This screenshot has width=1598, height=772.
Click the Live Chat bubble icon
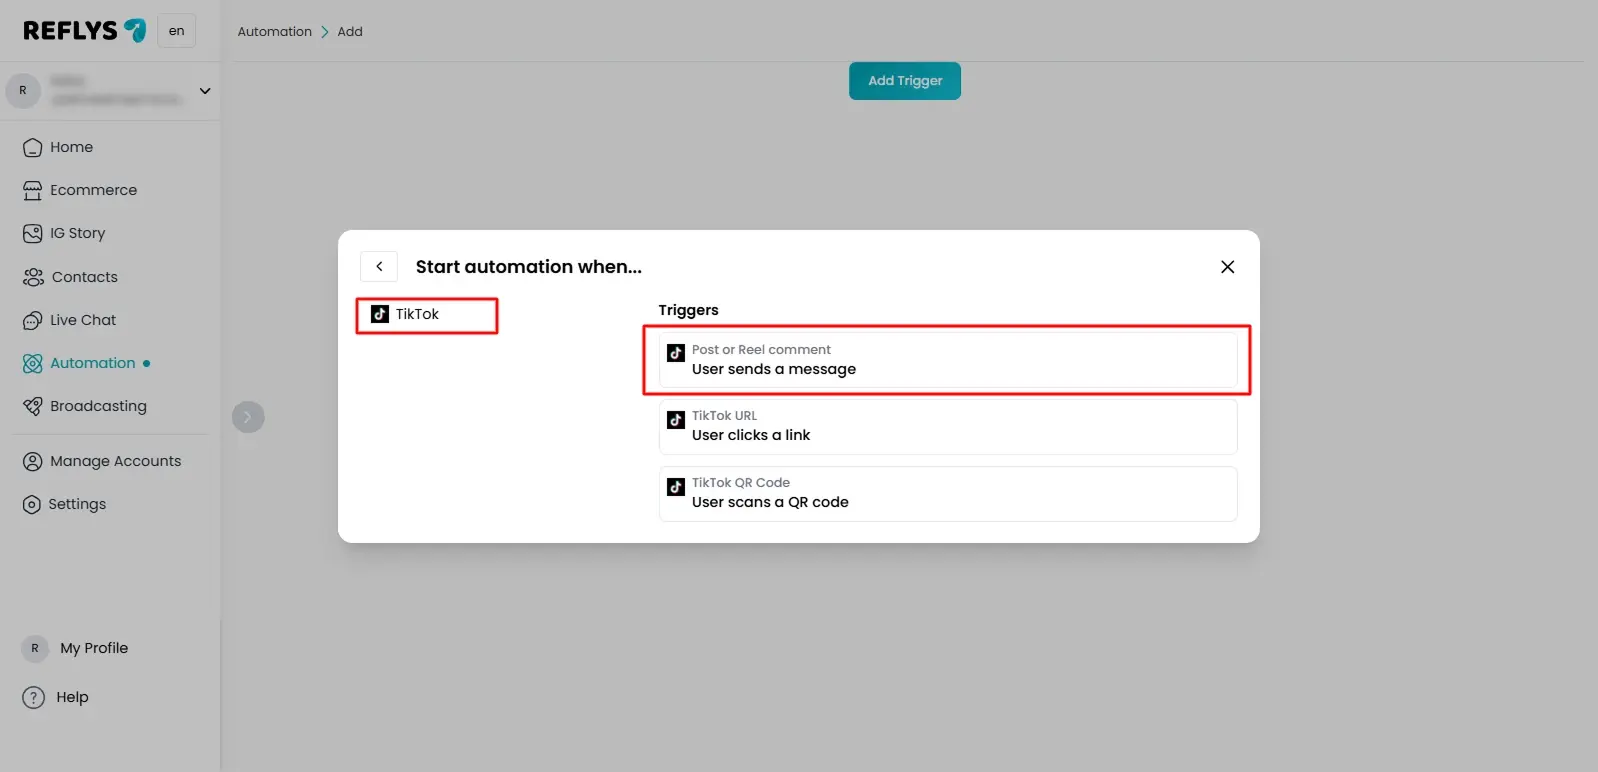tap(32, 321)
